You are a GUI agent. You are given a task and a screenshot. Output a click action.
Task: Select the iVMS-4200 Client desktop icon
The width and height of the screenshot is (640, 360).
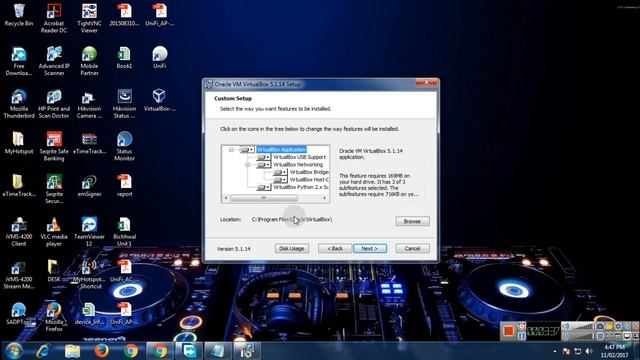pos(19,232)
